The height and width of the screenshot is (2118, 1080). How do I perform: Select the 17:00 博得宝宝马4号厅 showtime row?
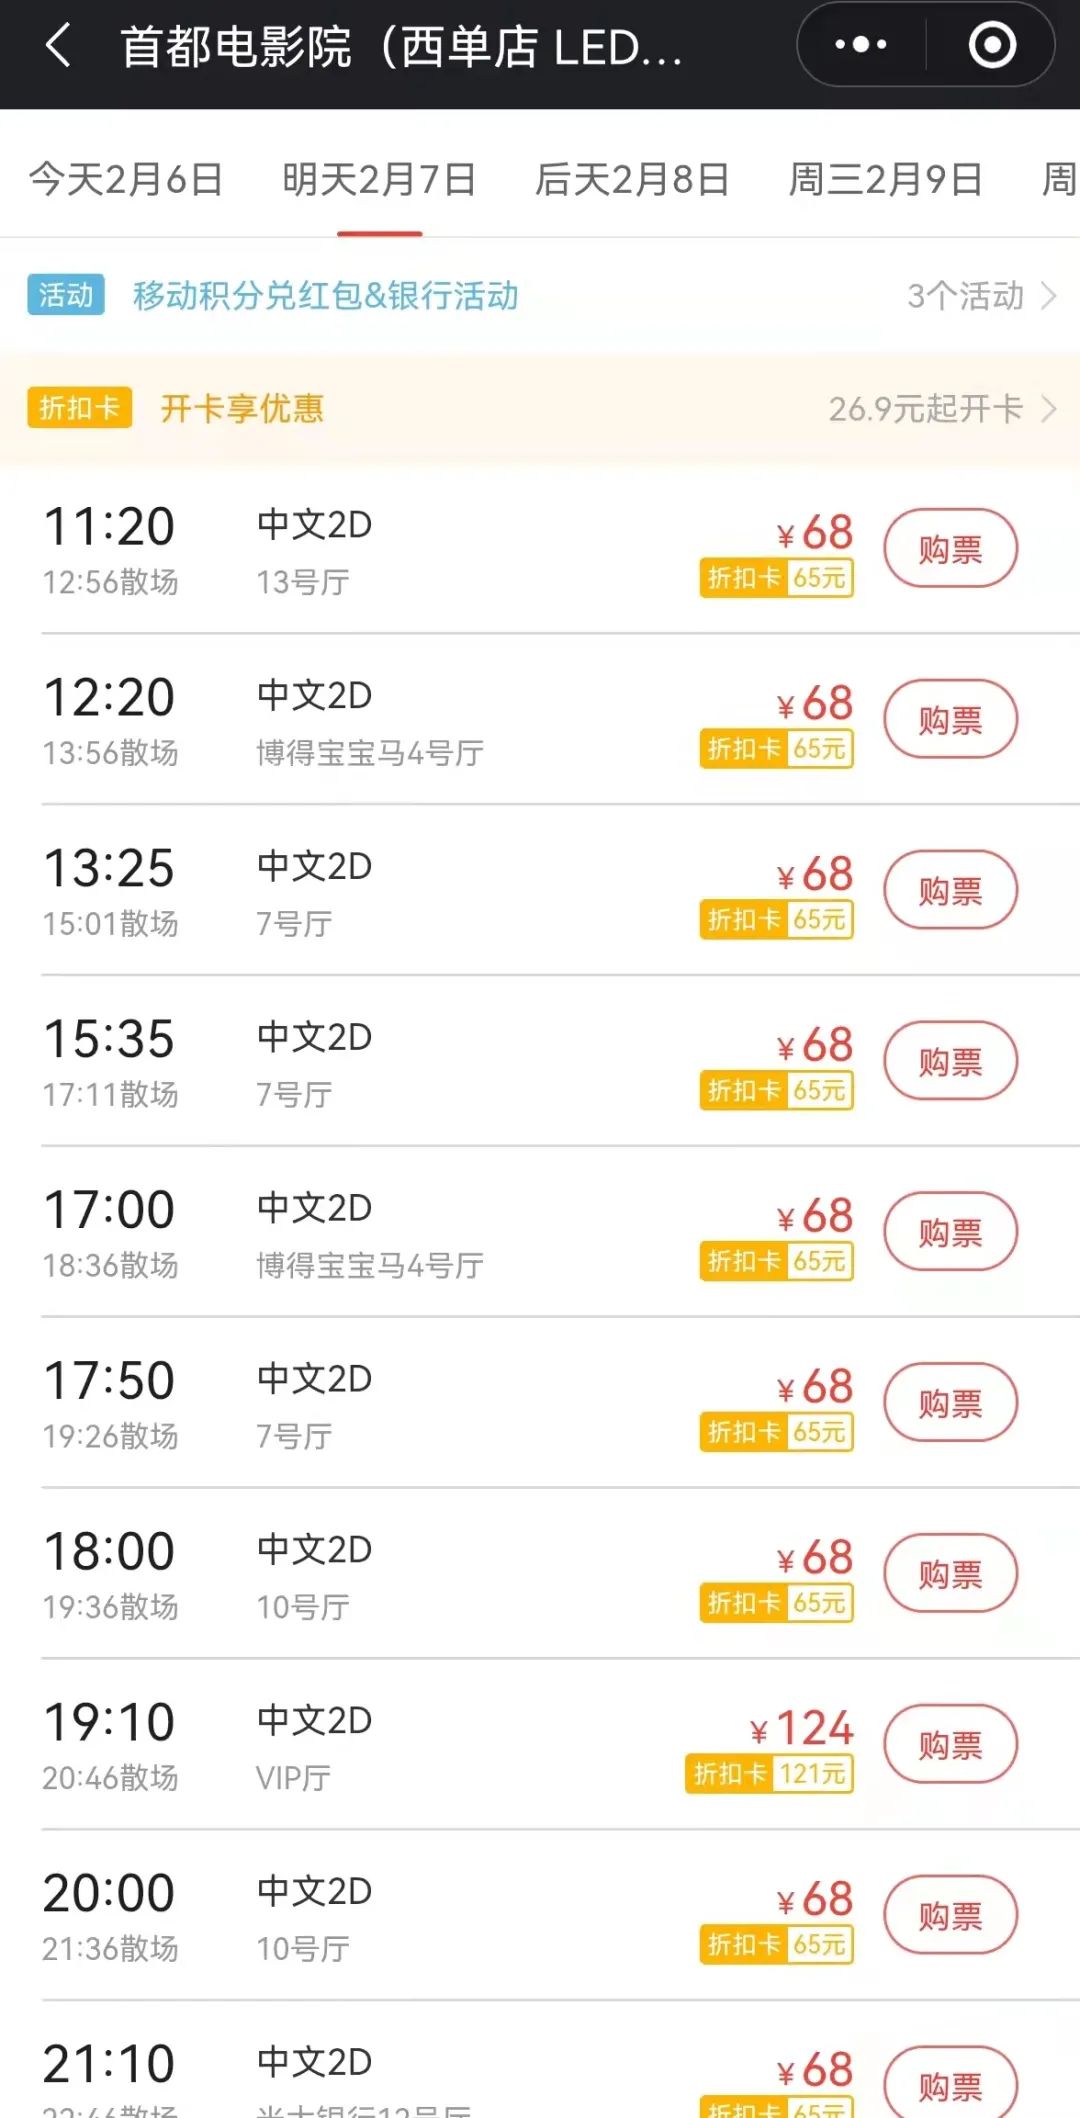coord(400,1233)
